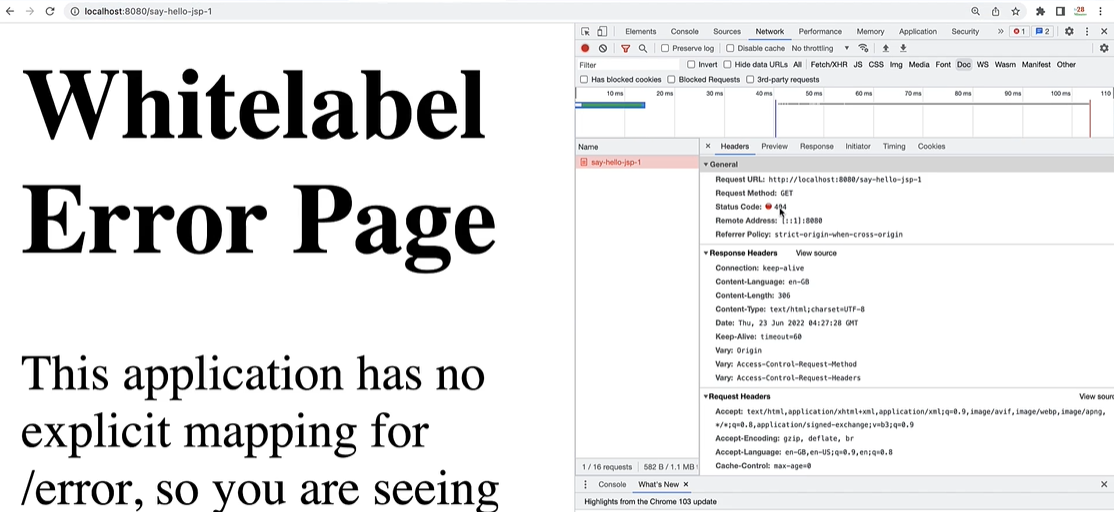Screen dimensions: 1114x512
Task: Enable the Disable cache checkbox
Action: tap(730, 48)
